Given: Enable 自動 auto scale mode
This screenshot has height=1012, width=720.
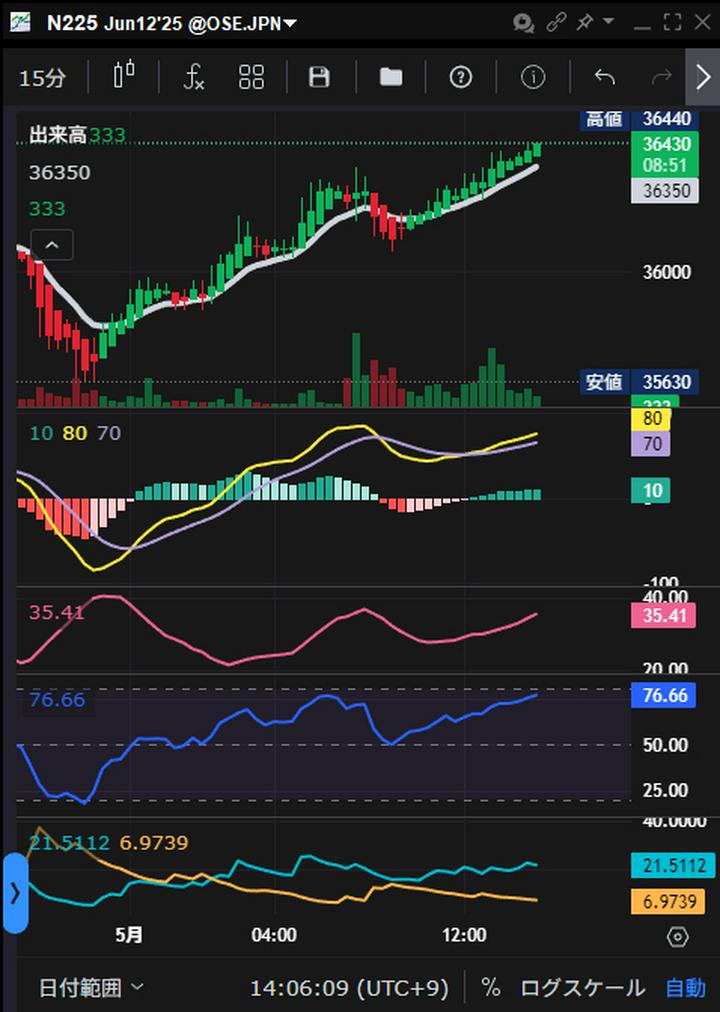Looking at the screenshot, I should click(685, 988).
